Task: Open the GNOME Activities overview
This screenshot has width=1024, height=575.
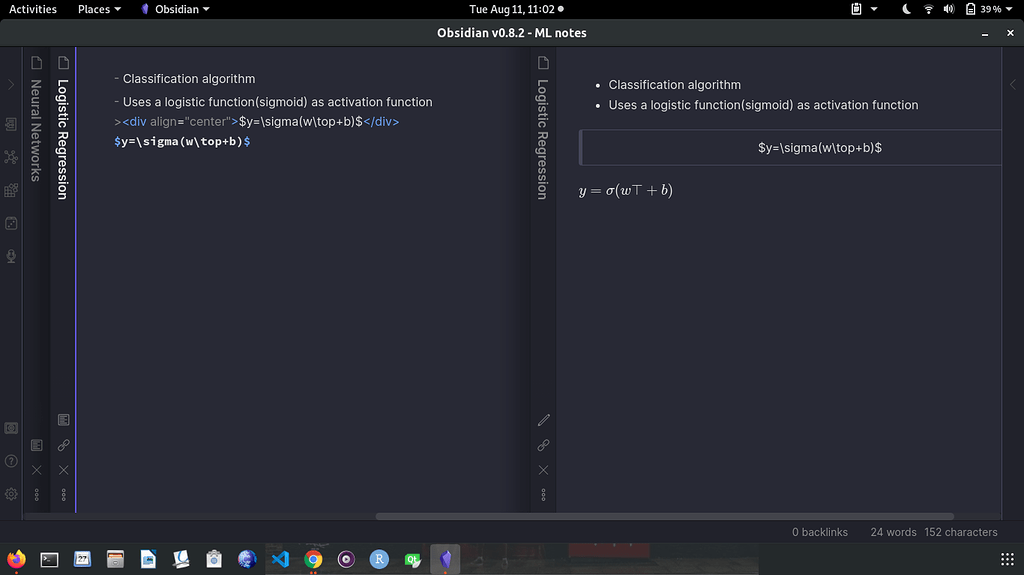Action: pyautogui.click(x=33, y=9)
